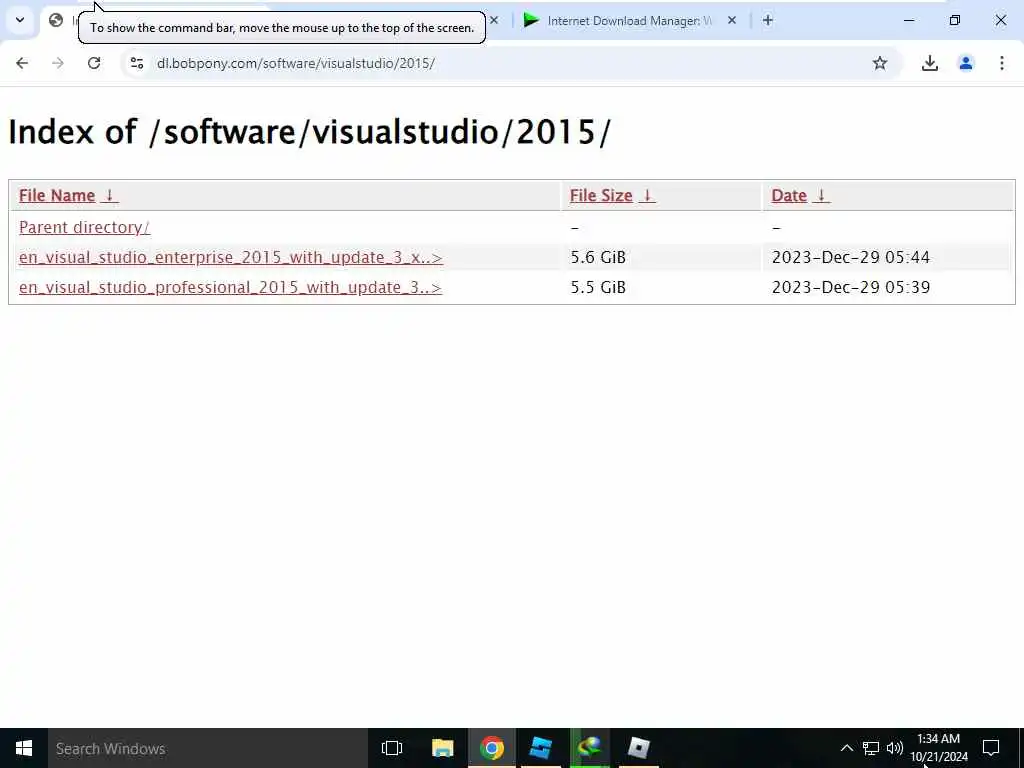Sort listing by File Name
Screen dimensions: 1024x768
click(x=57, y=195)
